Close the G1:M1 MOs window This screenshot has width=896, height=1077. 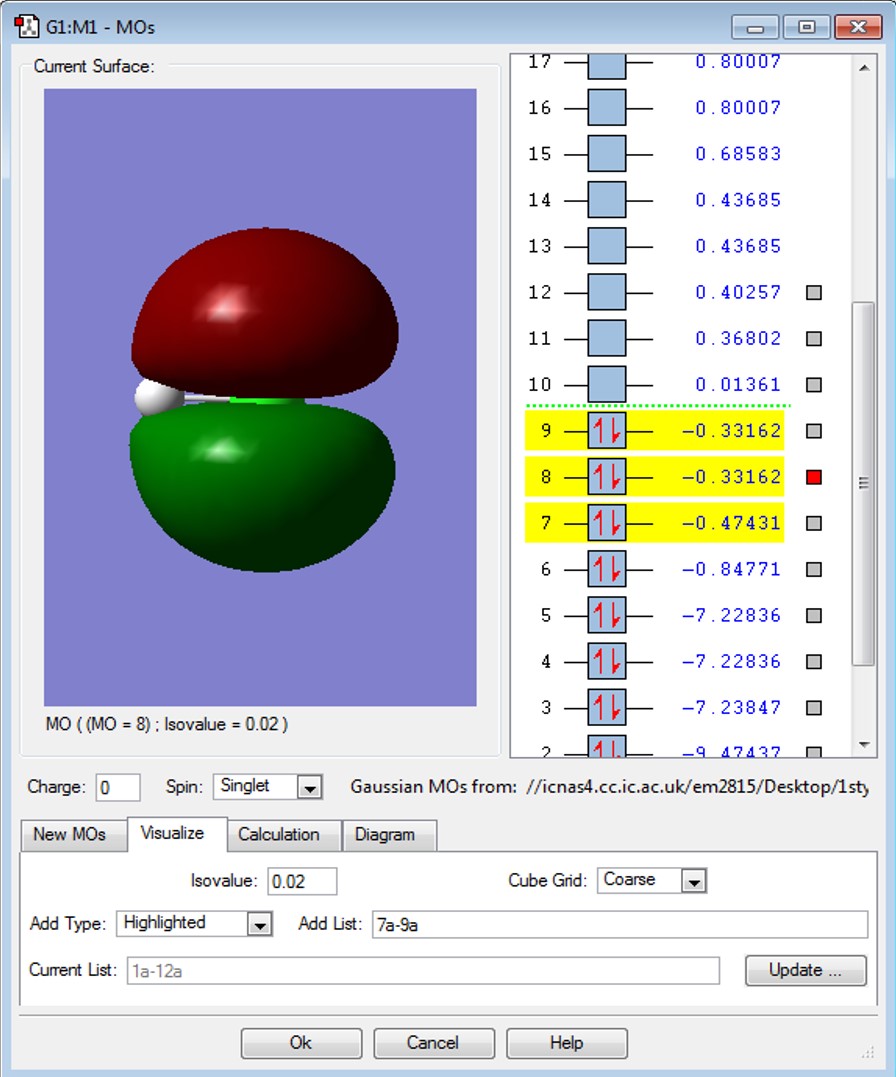858,27
